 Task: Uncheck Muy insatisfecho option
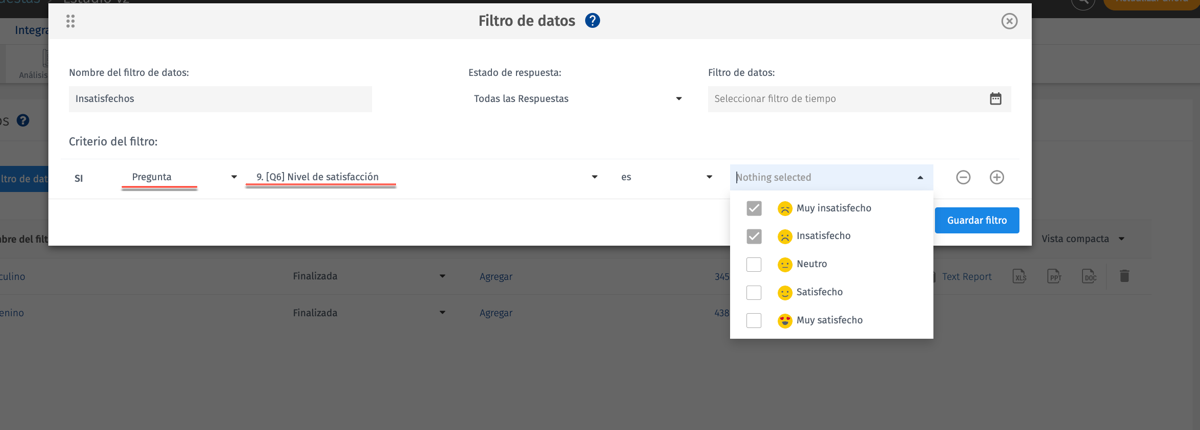coord(754,209)
